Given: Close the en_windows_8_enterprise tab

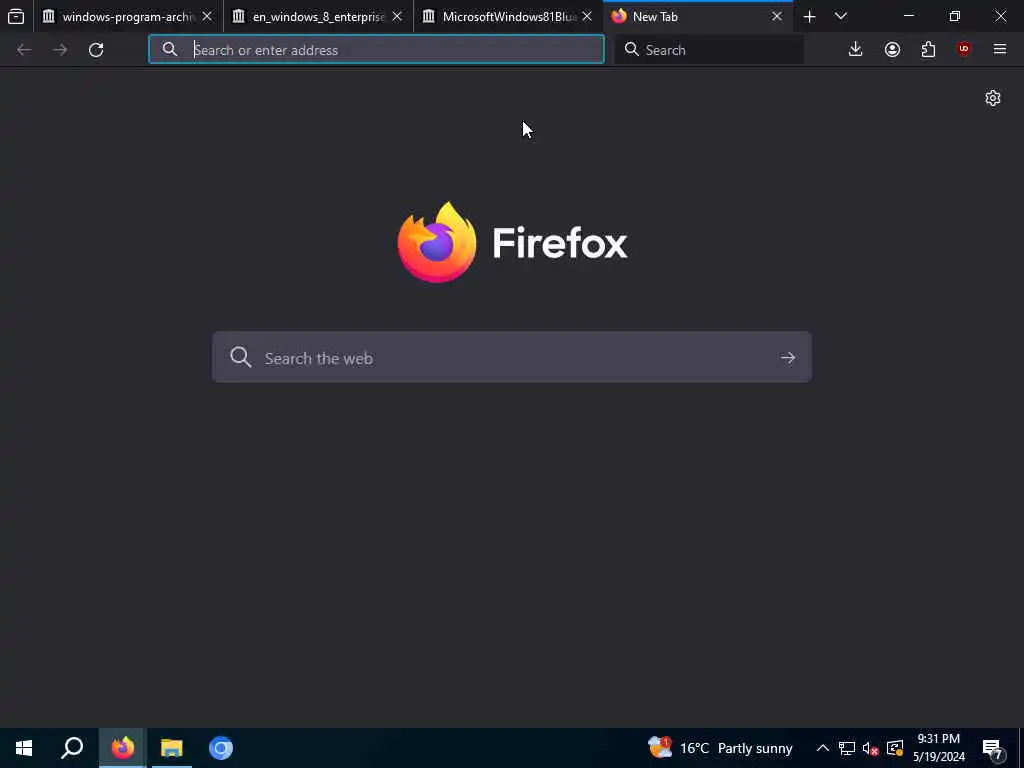Looking at the screenshot, I should tap(397, 16).
